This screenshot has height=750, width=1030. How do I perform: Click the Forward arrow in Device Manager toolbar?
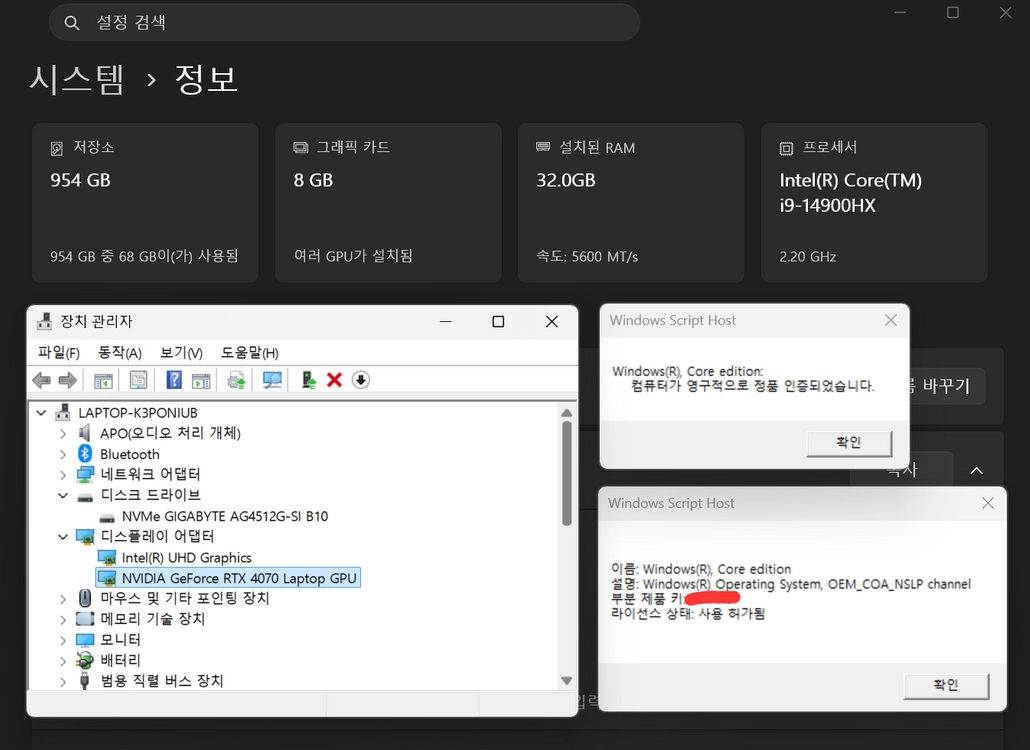pos(68,380)
